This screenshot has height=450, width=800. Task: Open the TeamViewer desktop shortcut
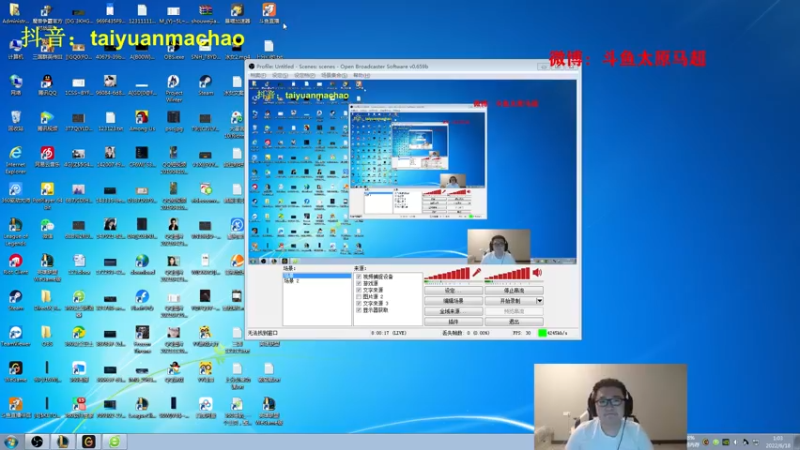(15, 336)
